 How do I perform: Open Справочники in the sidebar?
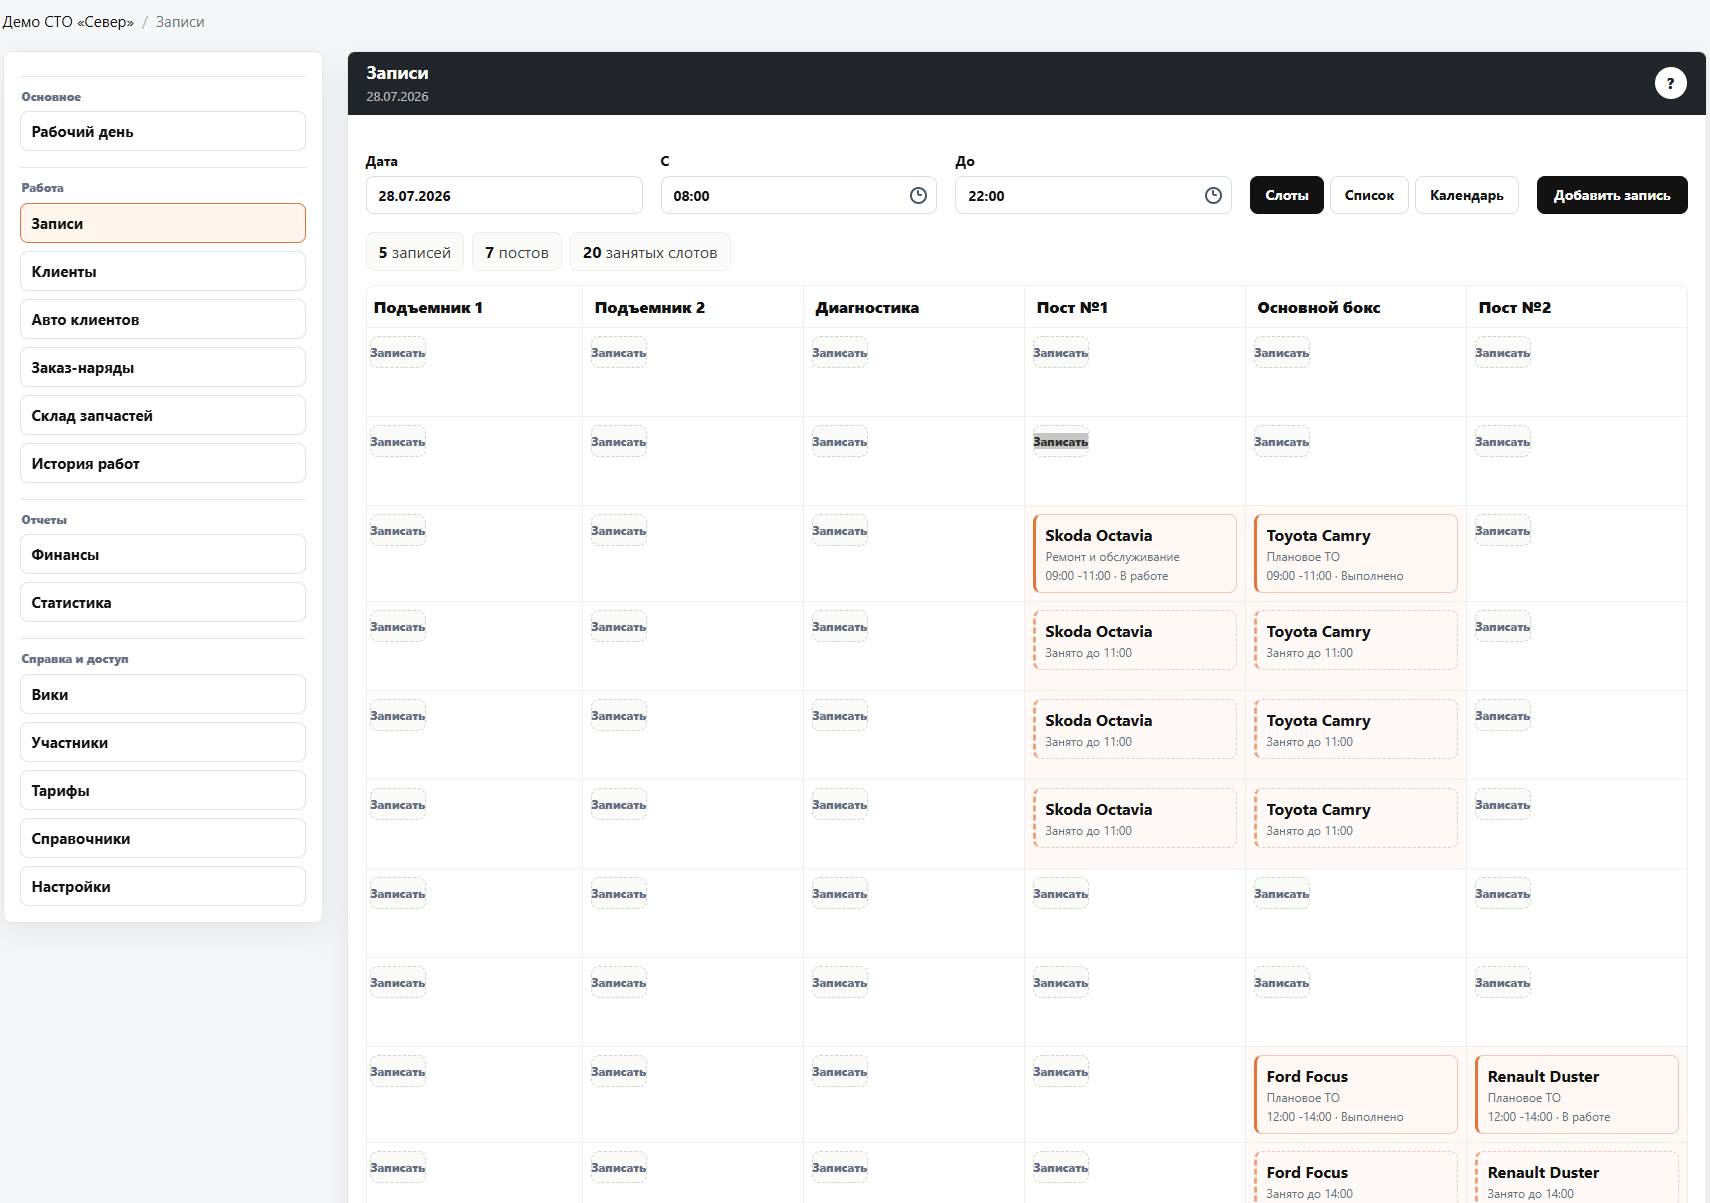point(163,838)
